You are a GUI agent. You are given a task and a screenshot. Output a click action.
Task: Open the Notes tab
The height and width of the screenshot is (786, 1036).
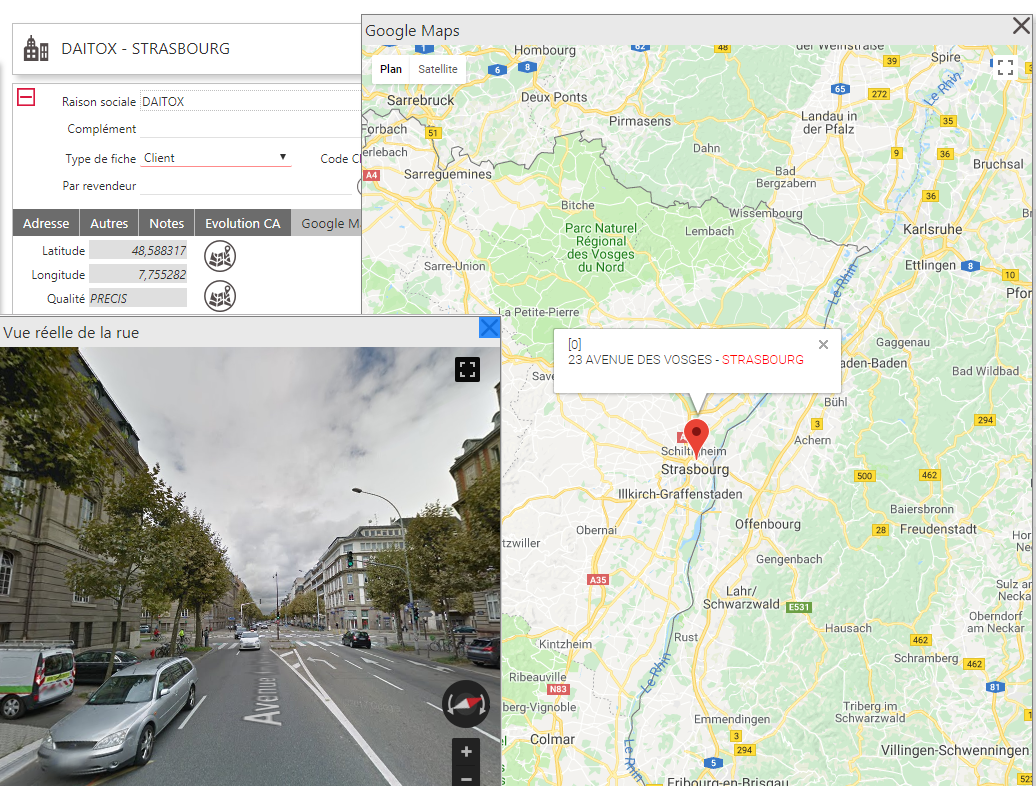click(166, 223)
